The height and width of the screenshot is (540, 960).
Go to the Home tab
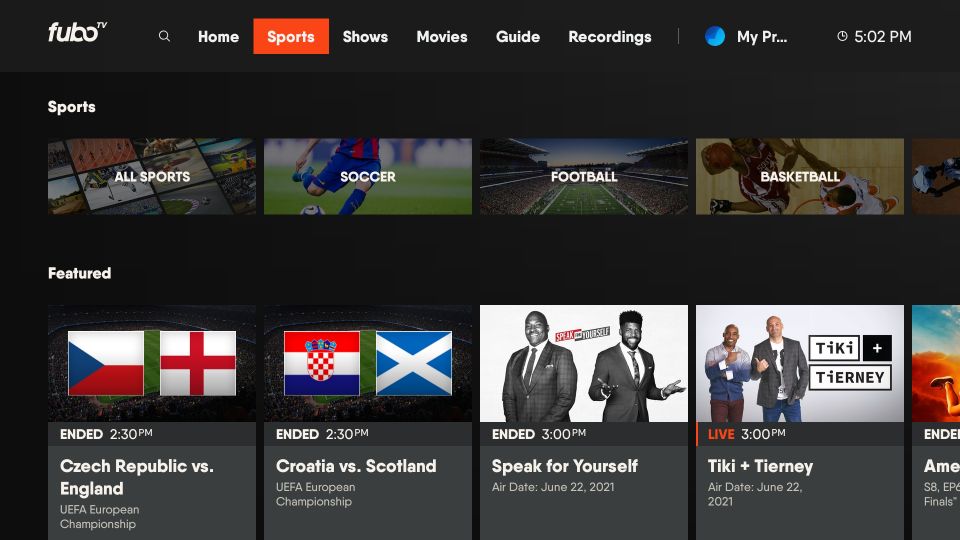(x=218, y=37)
